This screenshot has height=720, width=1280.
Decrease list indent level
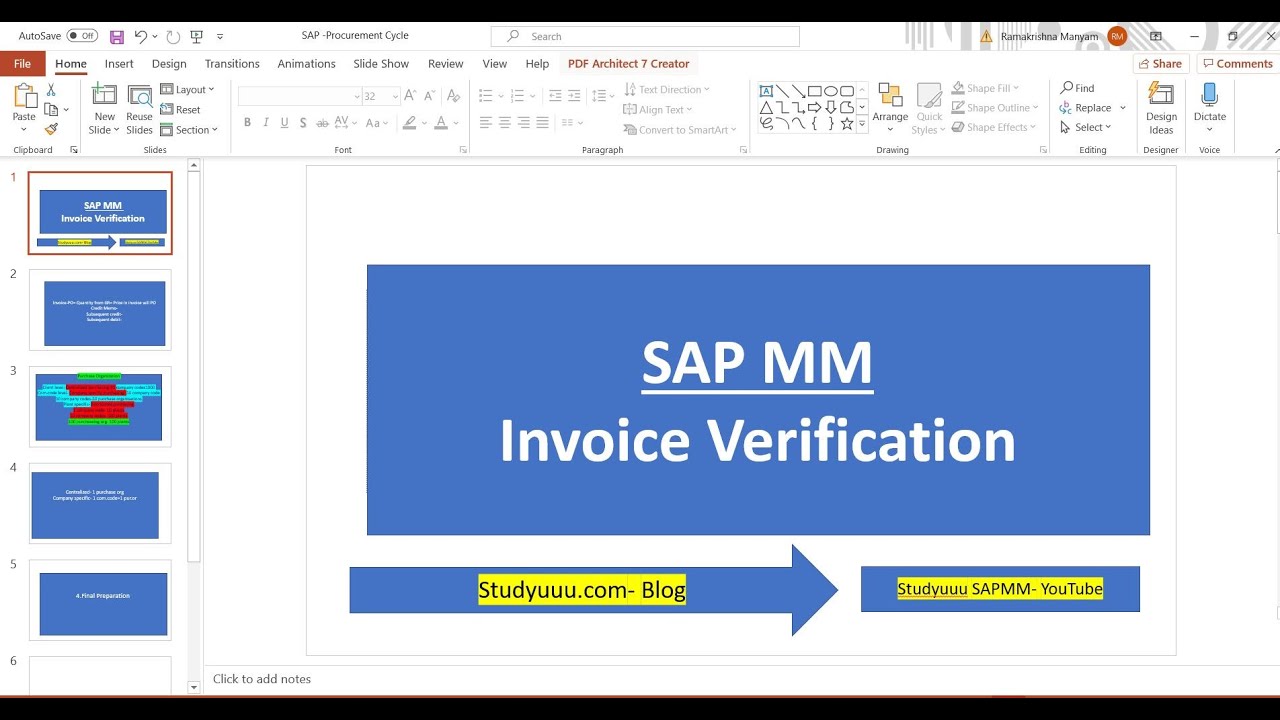(556, 96)
